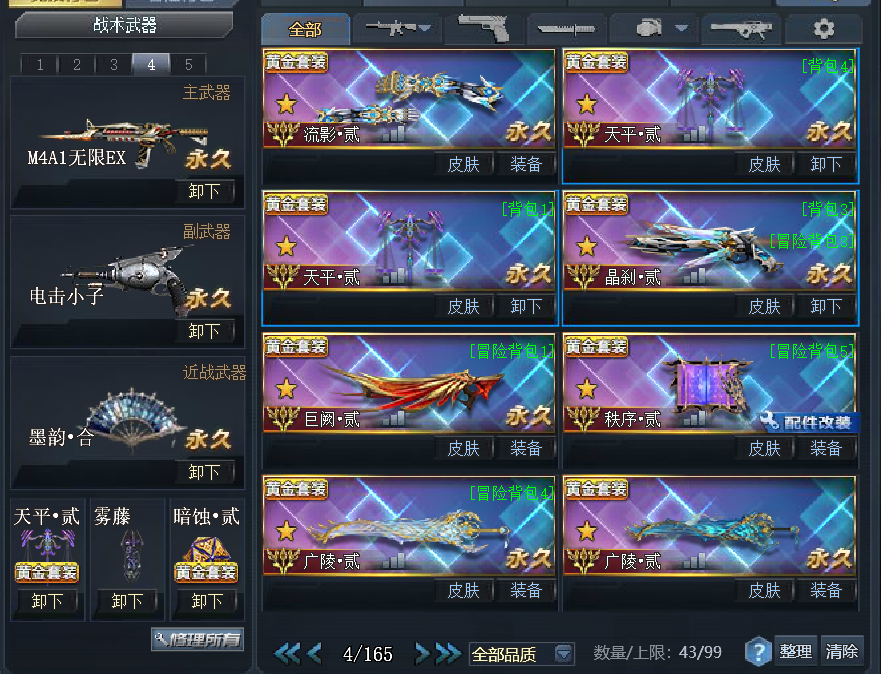
Task: Expand the rifle category dropdown arrow
Action: 425,28
